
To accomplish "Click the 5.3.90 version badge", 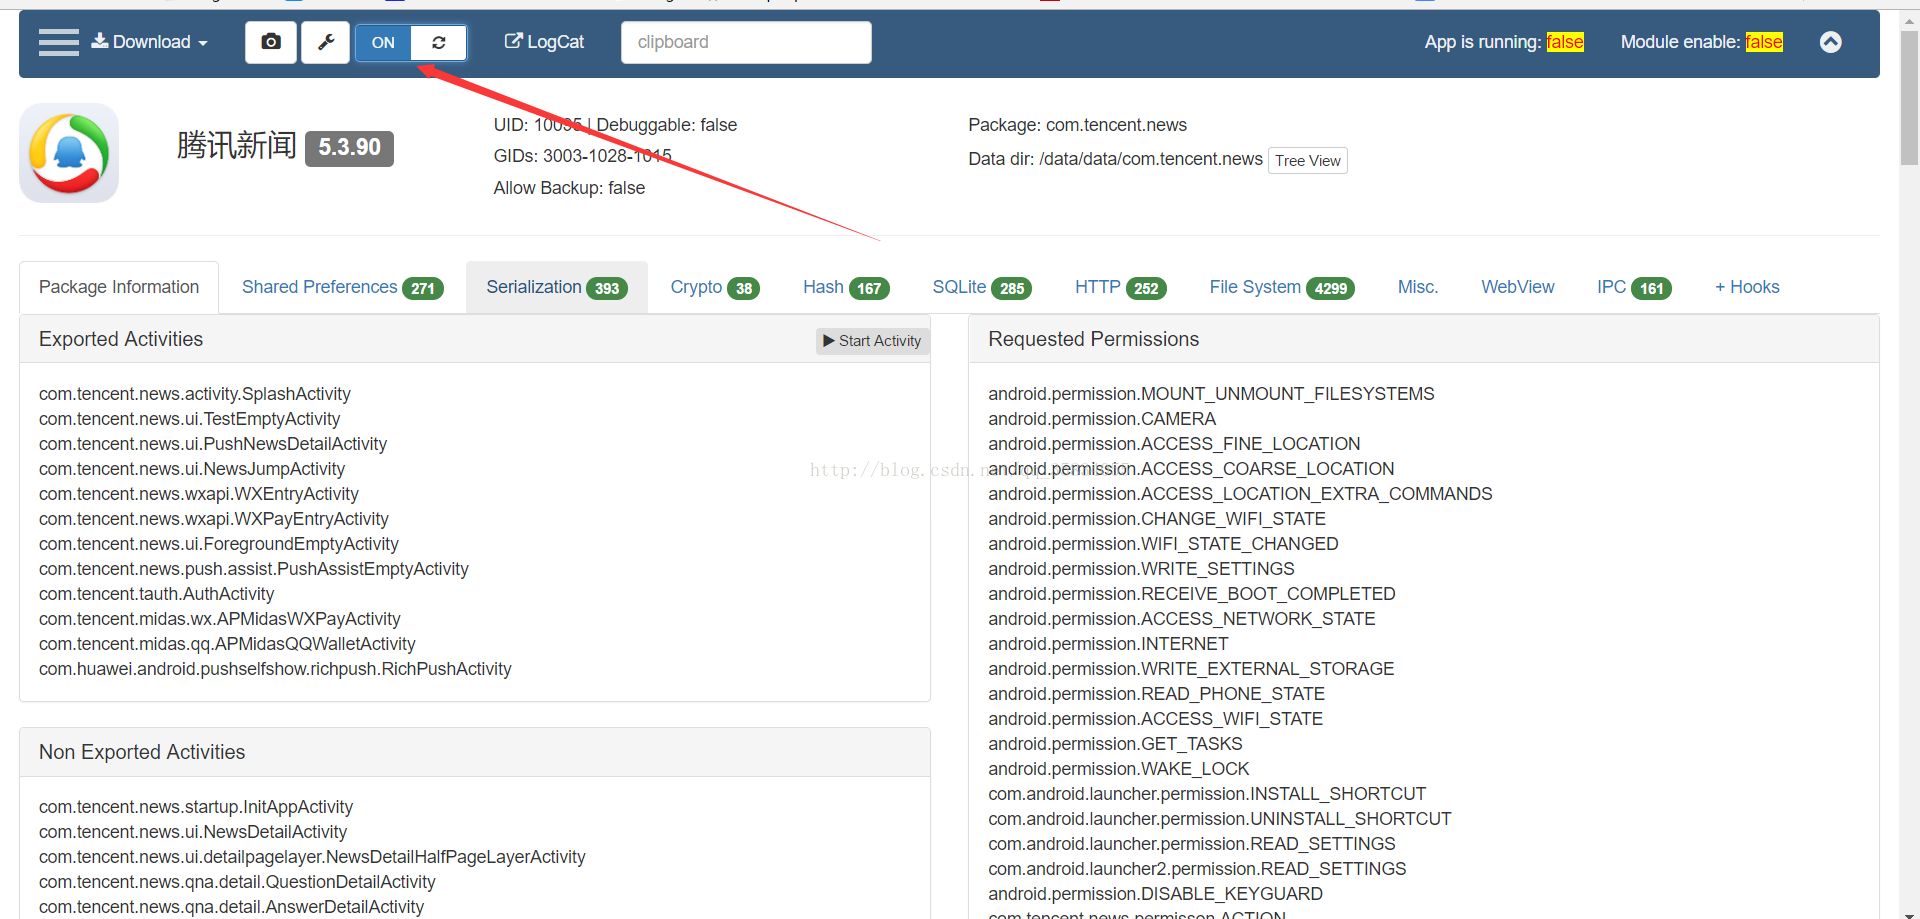I will point(349,148).
